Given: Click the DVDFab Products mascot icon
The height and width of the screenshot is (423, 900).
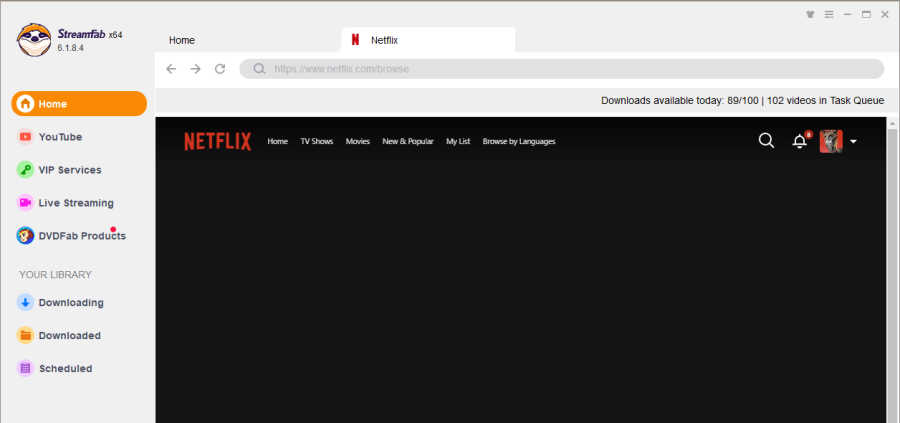Looking at the screenshot, I should pos(25,236).
